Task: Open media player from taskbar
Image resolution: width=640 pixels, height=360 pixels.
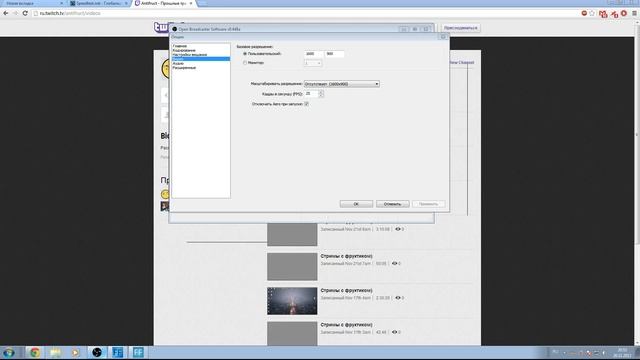Action: tap(76, 352)
